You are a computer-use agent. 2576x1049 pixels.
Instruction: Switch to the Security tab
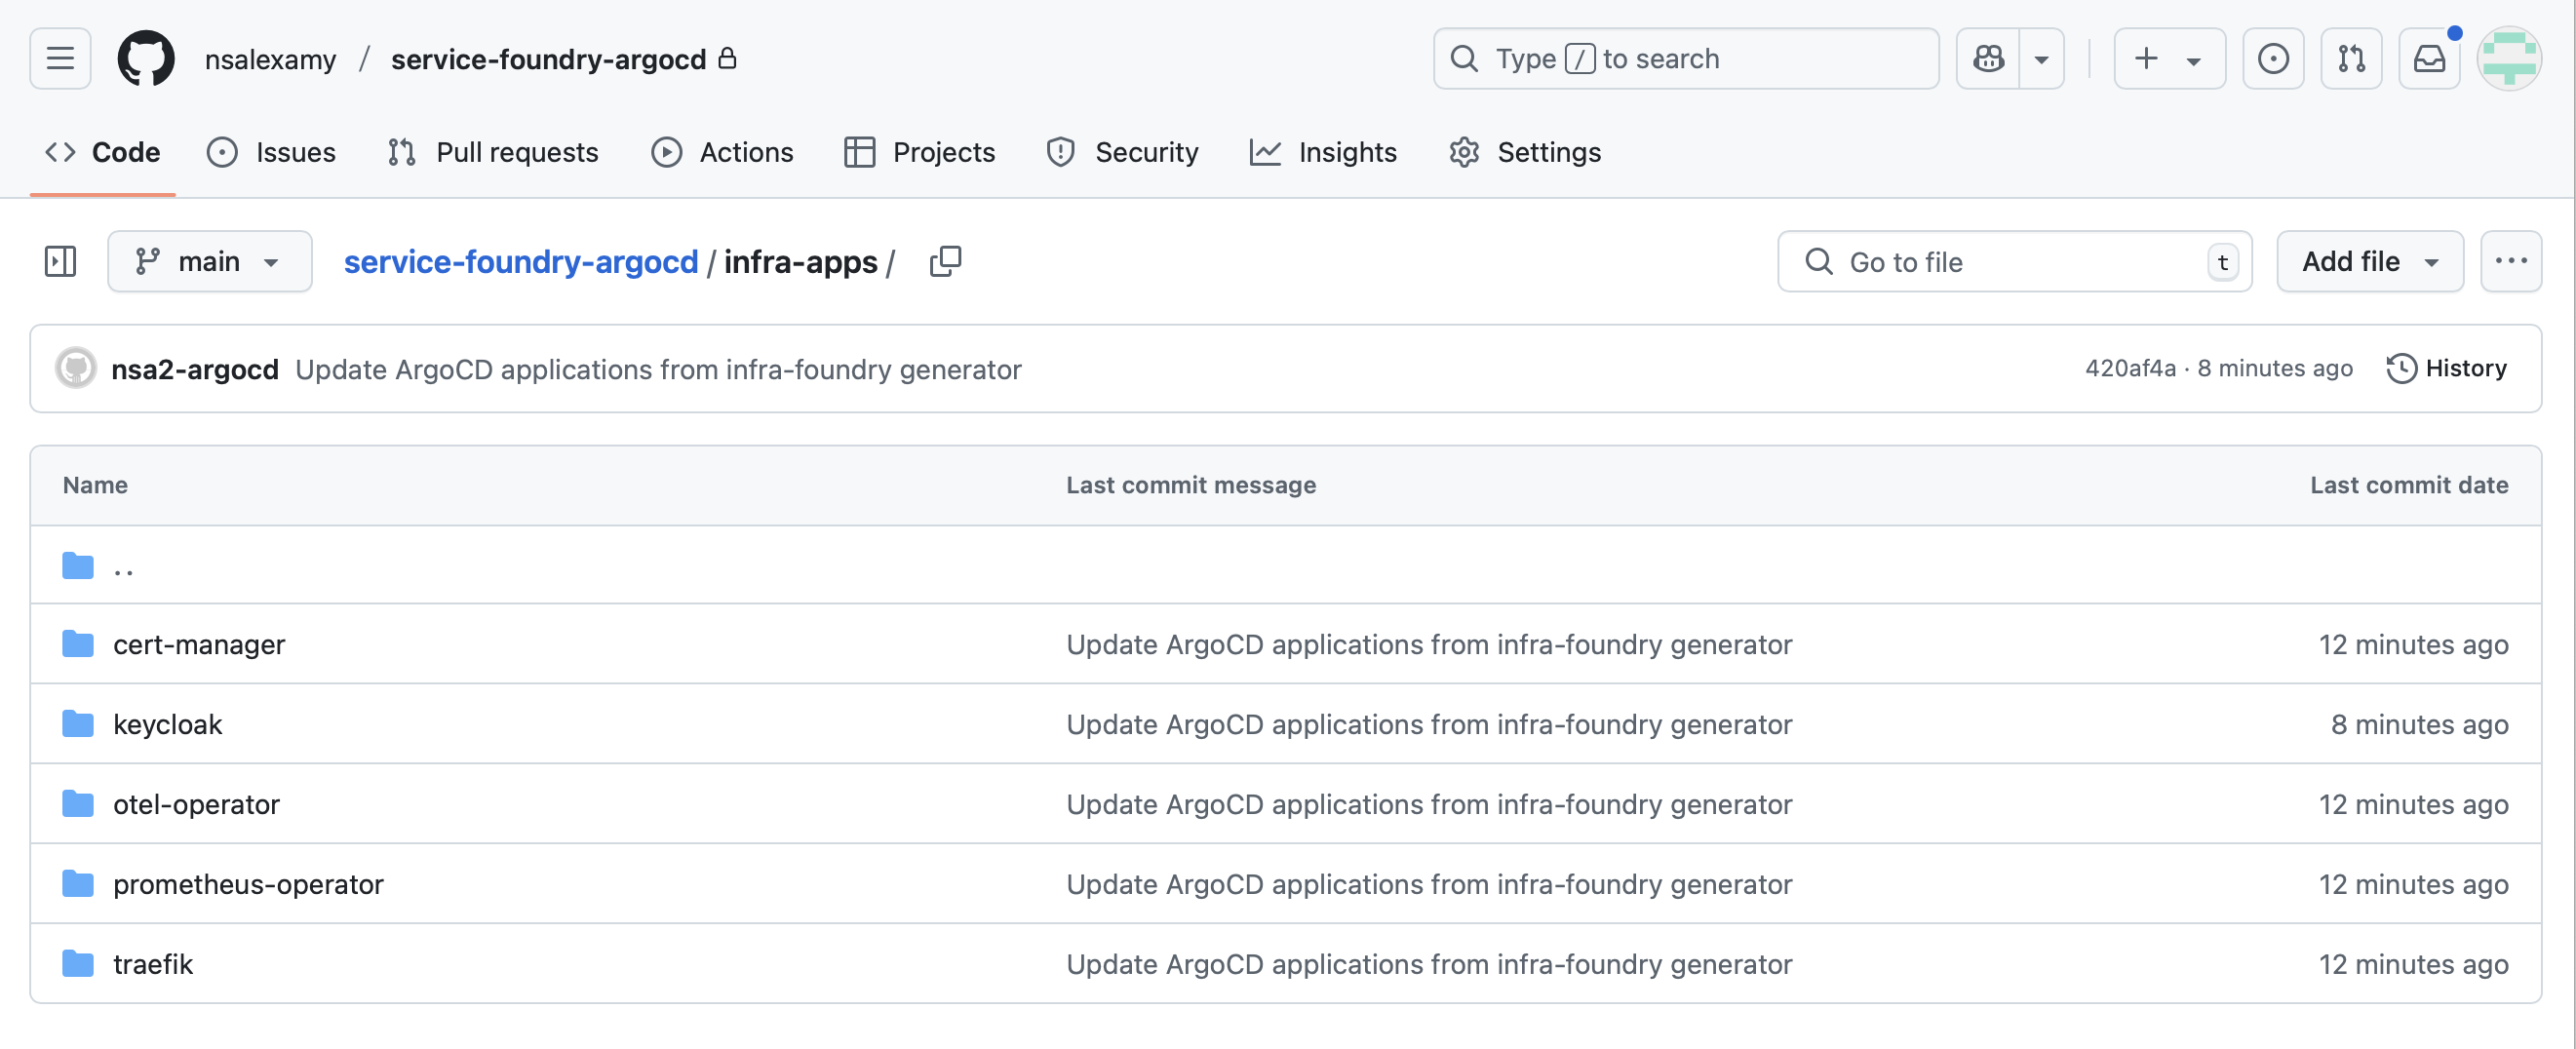1122,152
